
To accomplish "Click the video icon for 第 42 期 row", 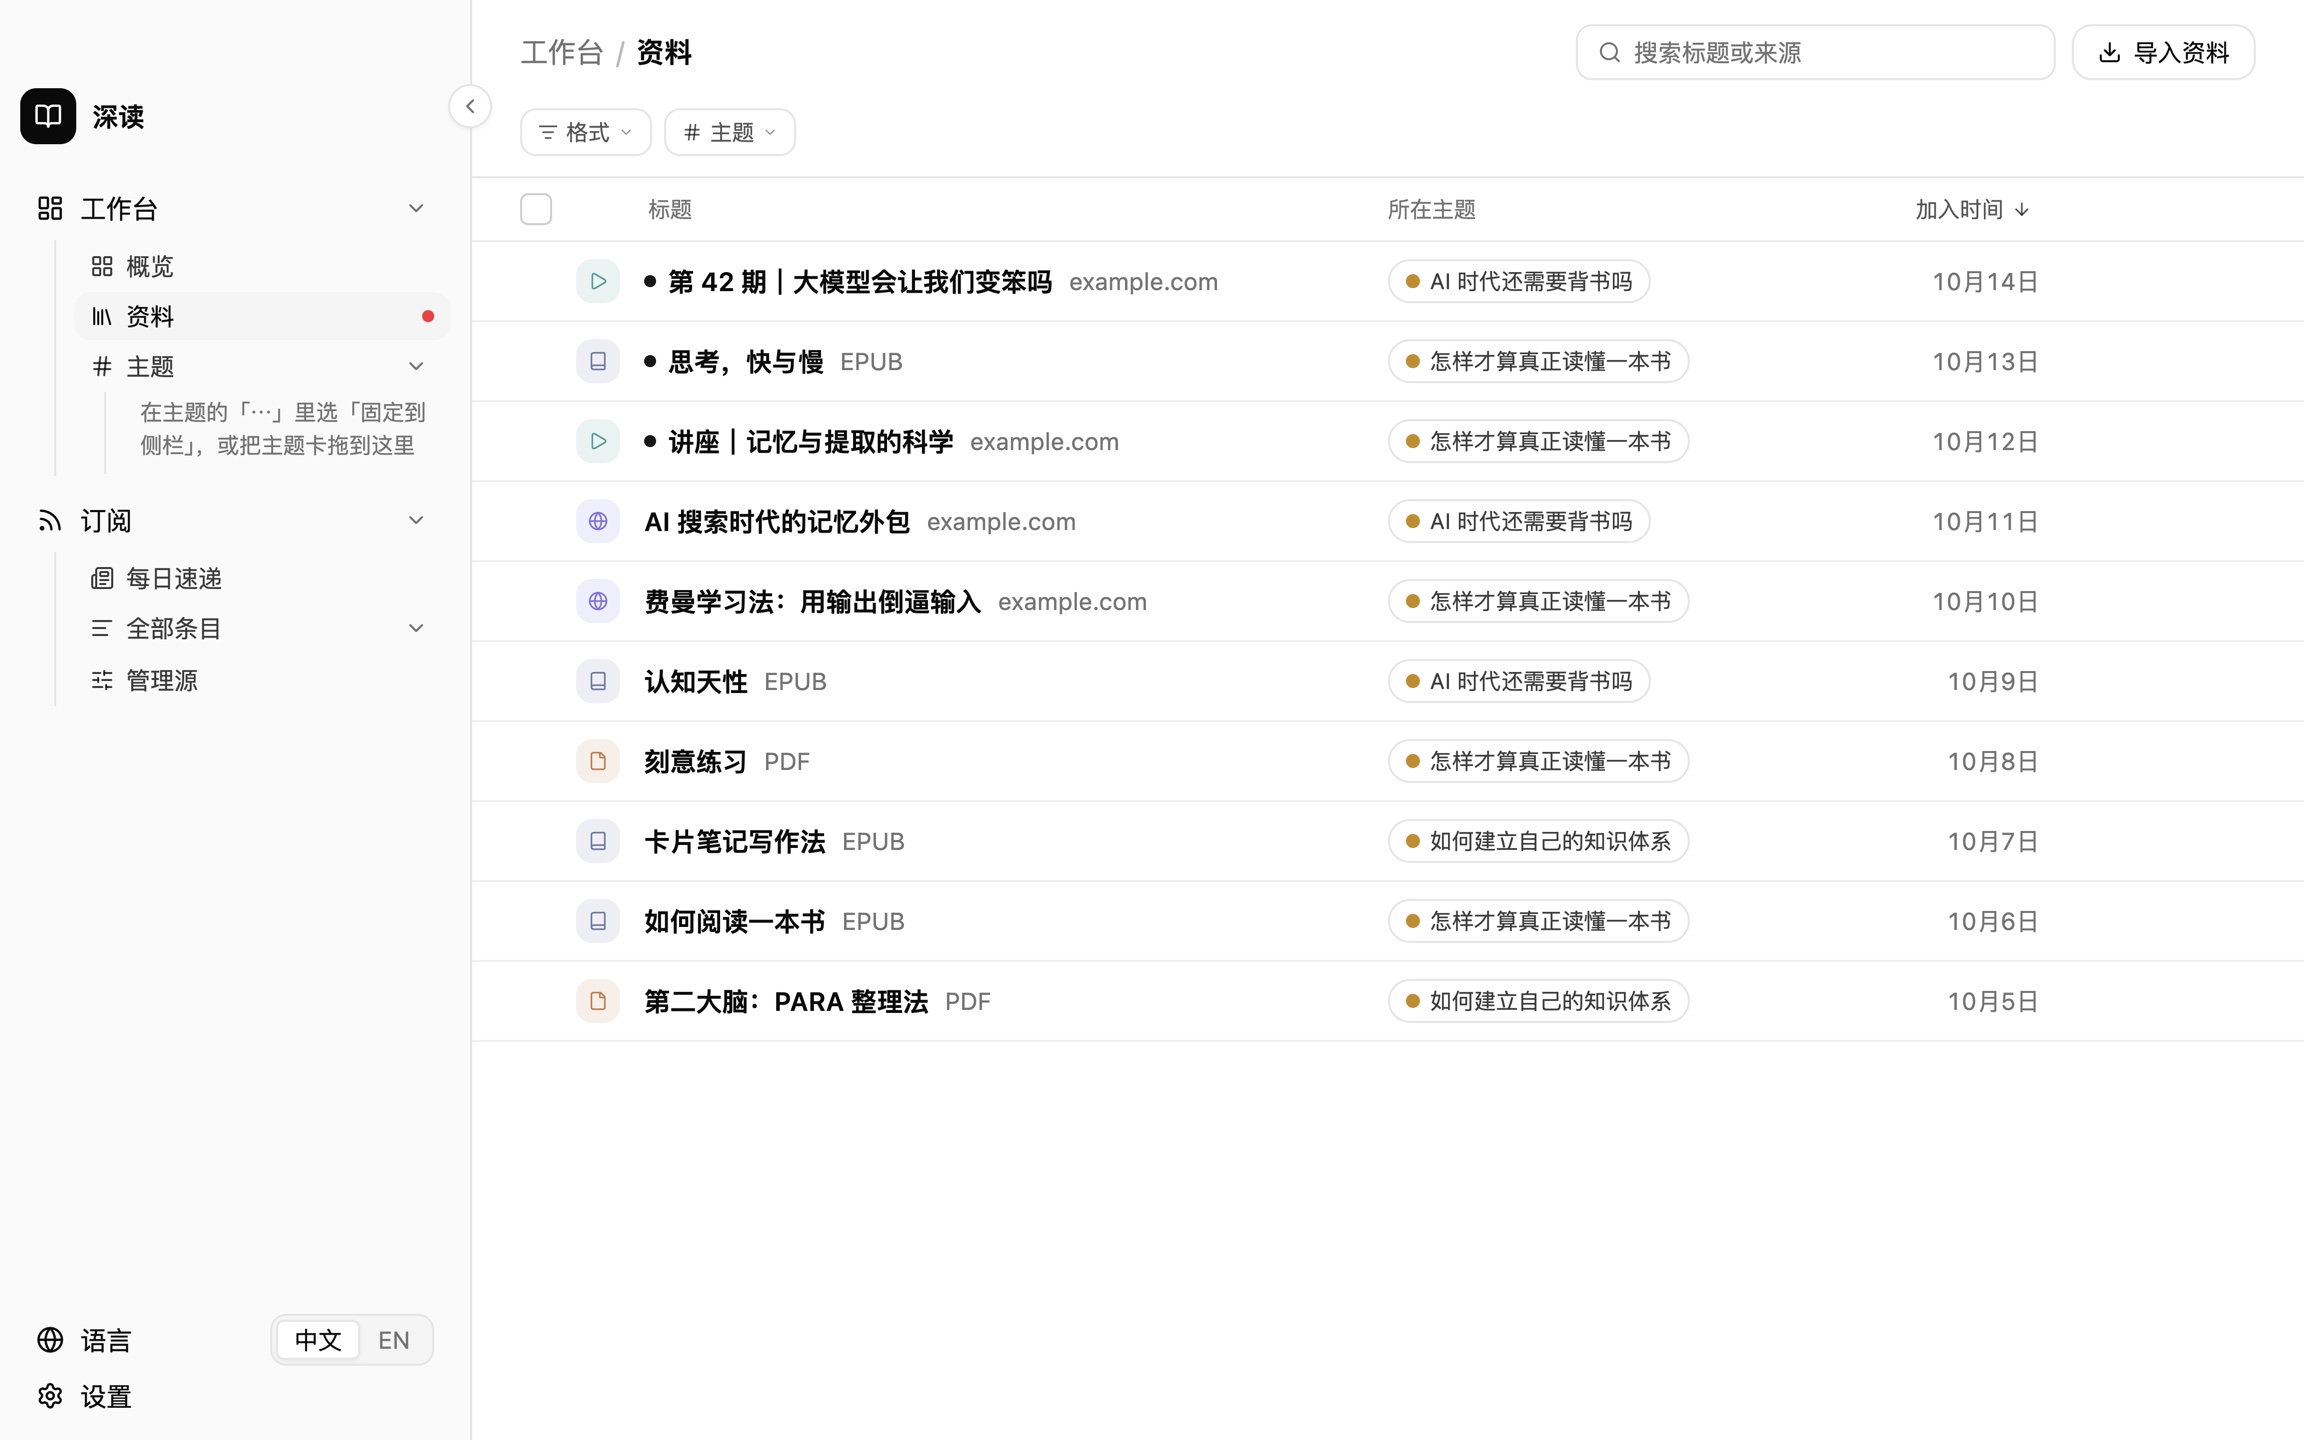I will (598, 281).
